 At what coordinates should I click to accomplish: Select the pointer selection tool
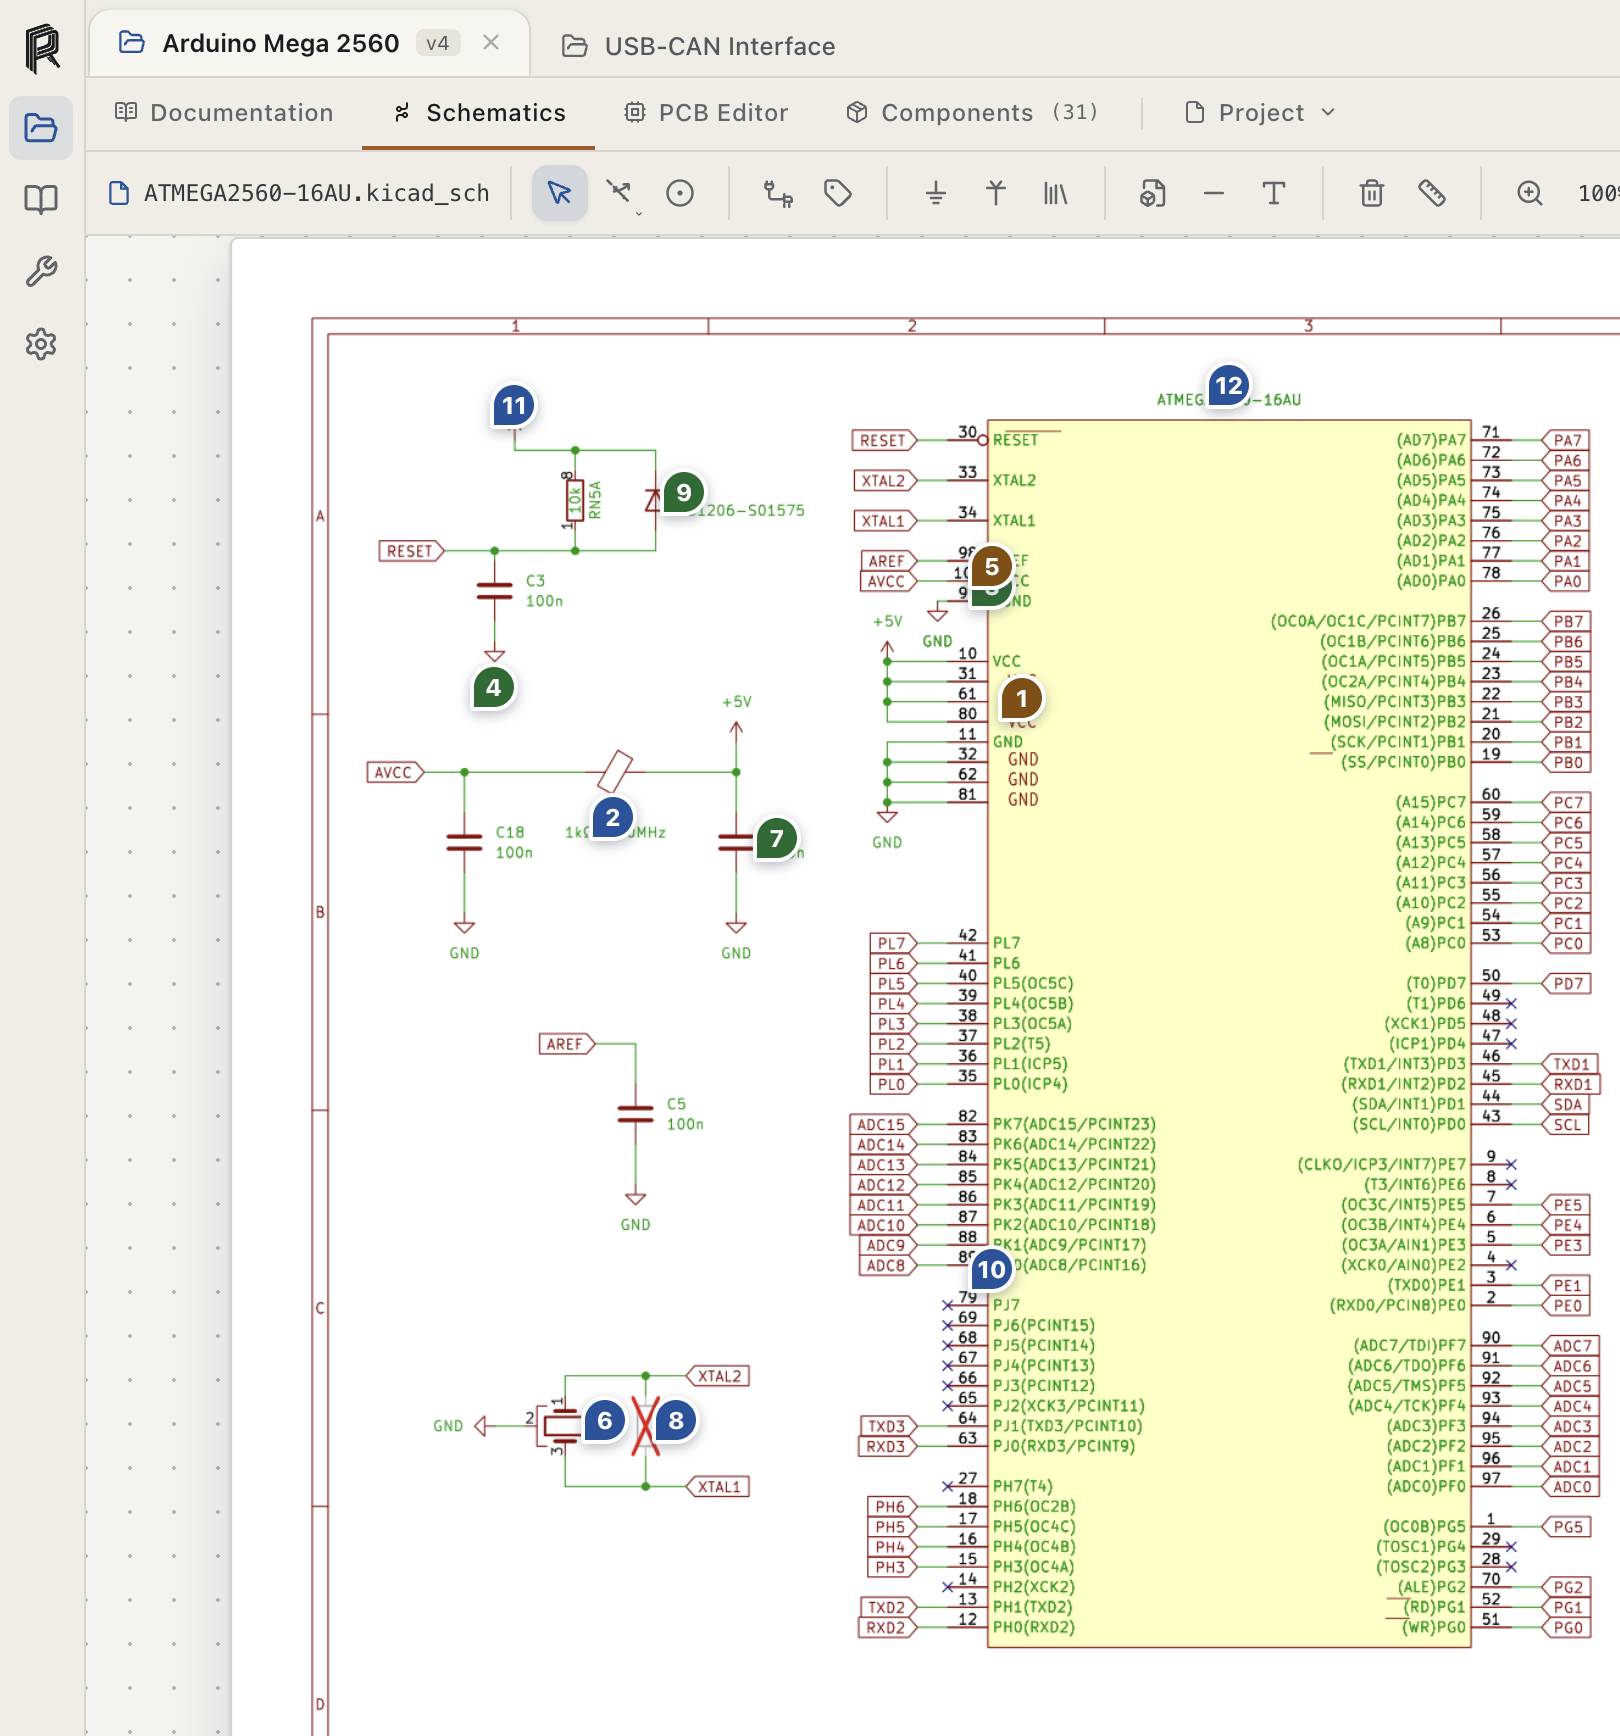coord(559,193)
